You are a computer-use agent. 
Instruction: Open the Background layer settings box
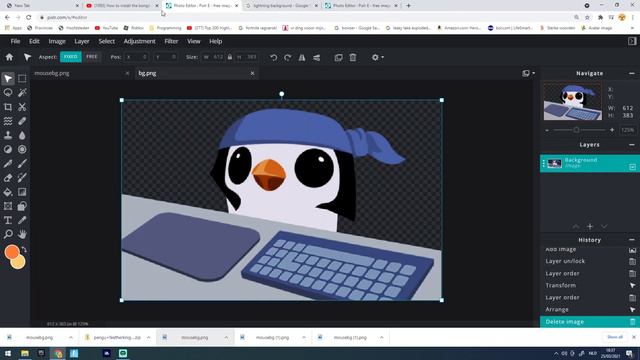[632, 167]
